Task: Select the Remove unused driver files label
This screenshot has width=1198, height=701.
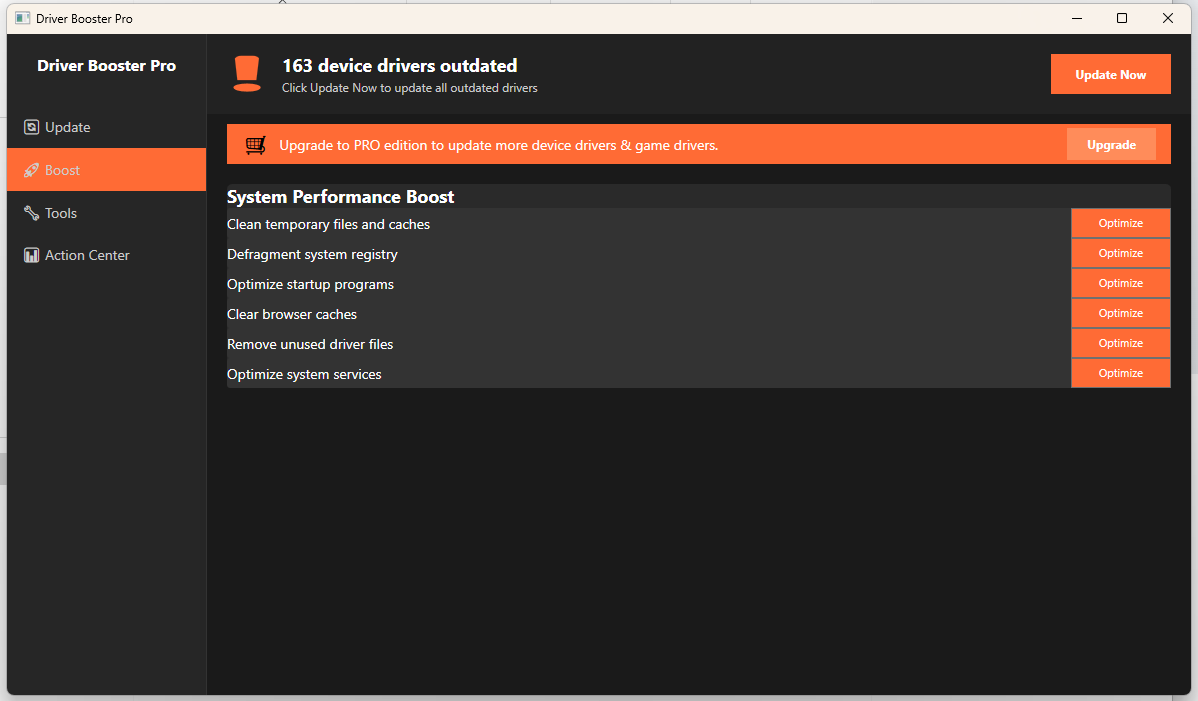Action: pyautogui.click(x=309, y=344)
